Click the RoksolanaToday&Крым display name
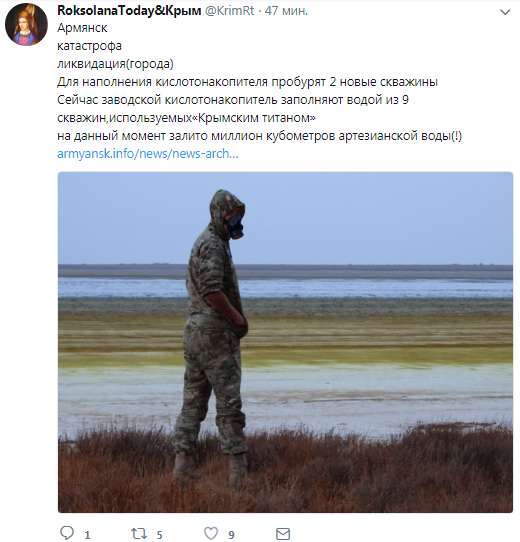The image size is (520, 542). pyautogui.click(x=129, y=11)
